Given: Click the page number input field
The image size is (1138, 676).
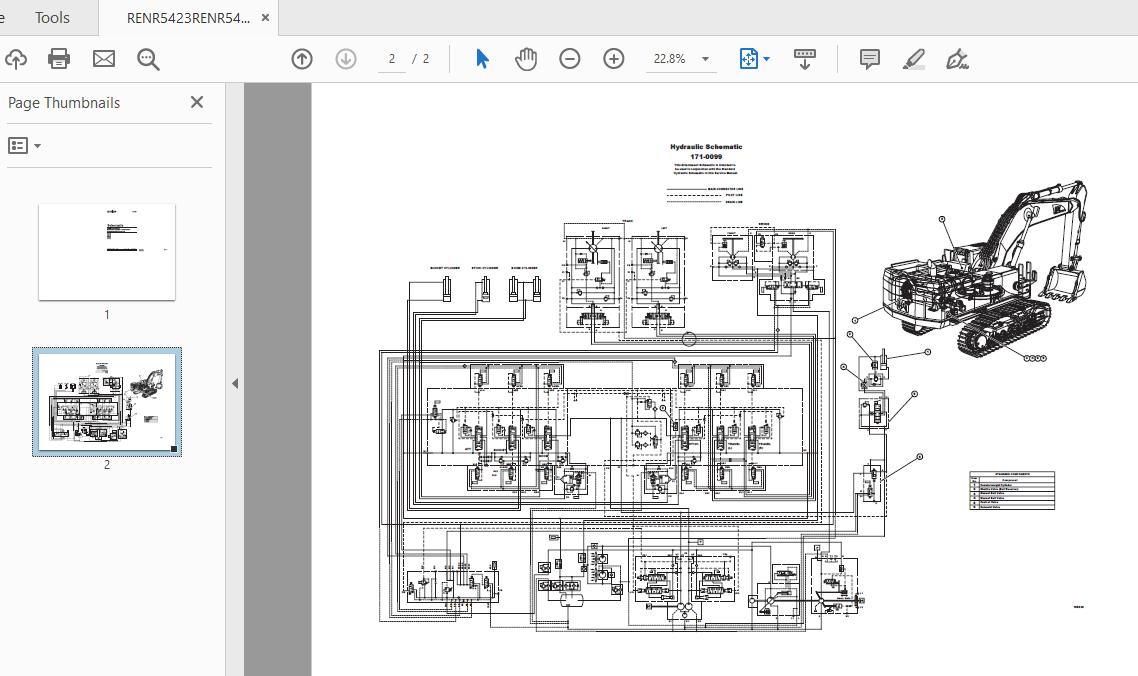Looking at the screenshot, I should point(392,59).
